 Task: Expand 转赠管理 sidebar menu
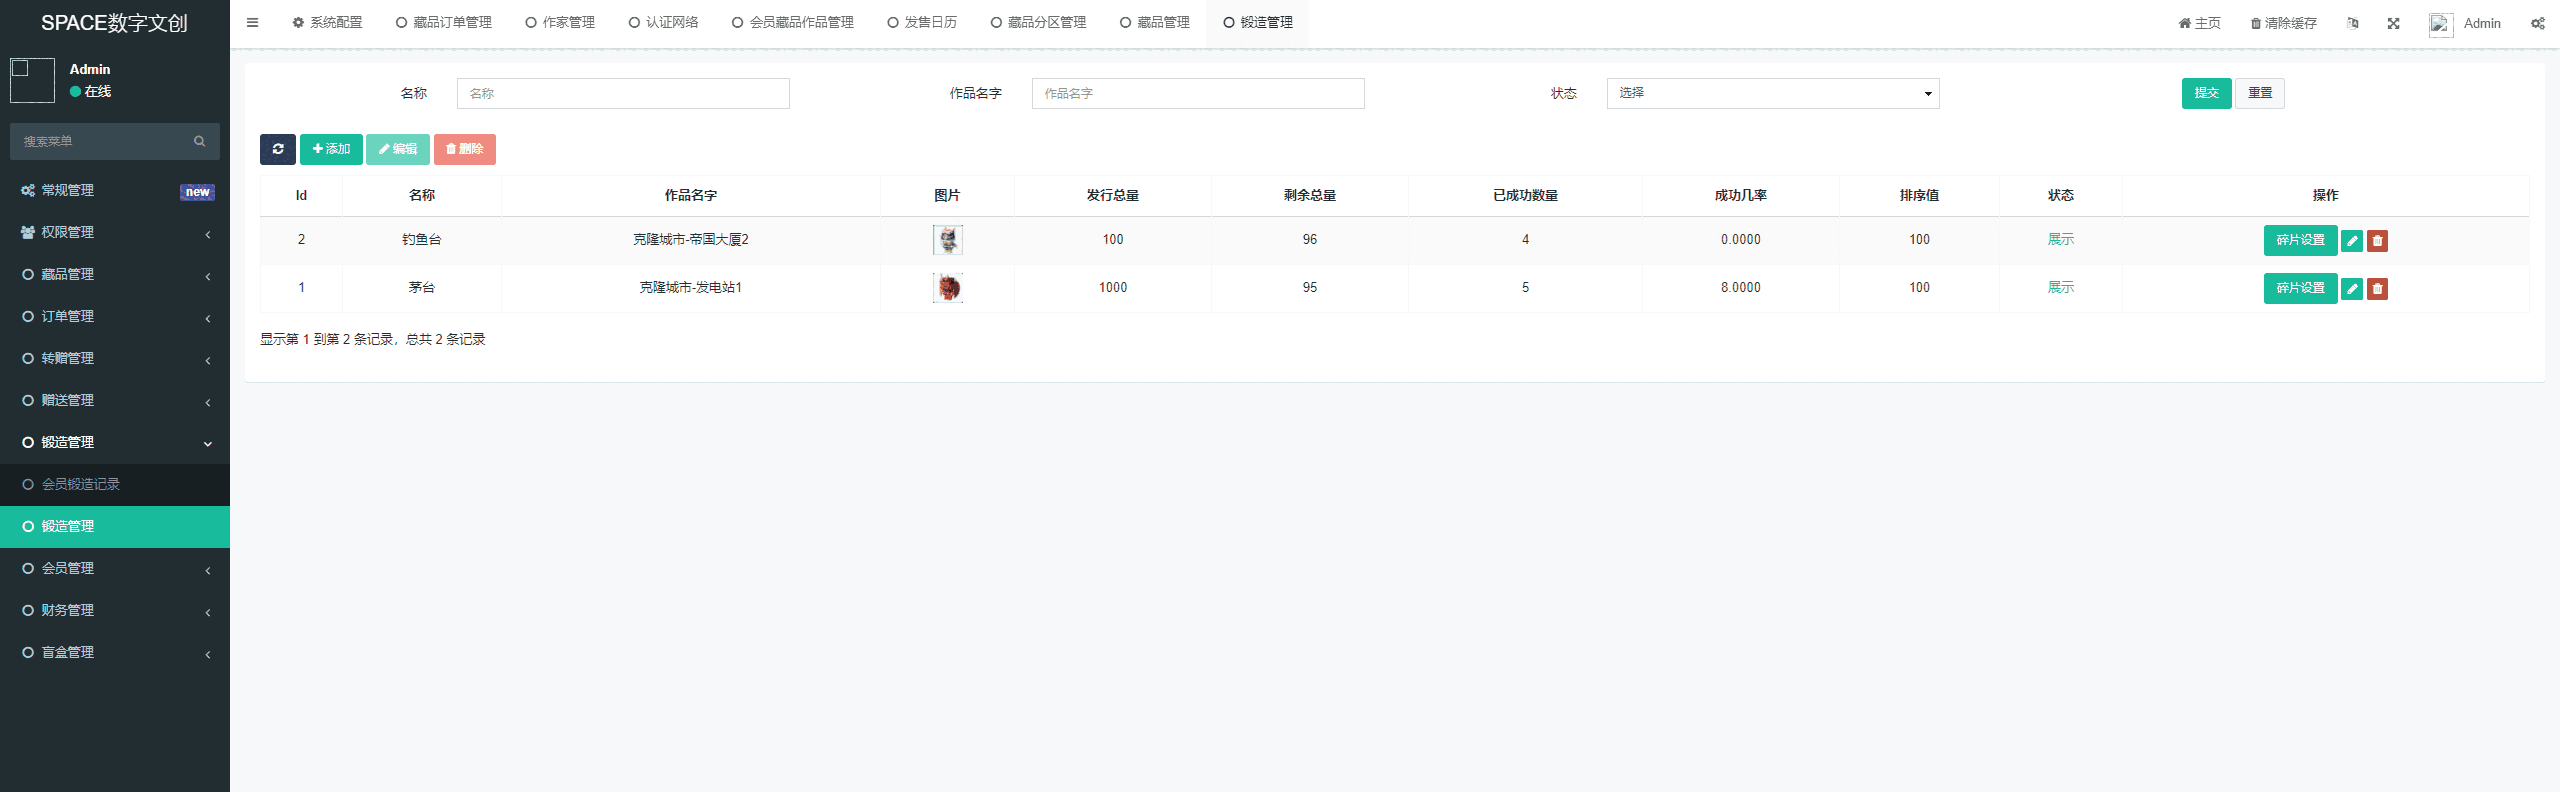point(115,358)
